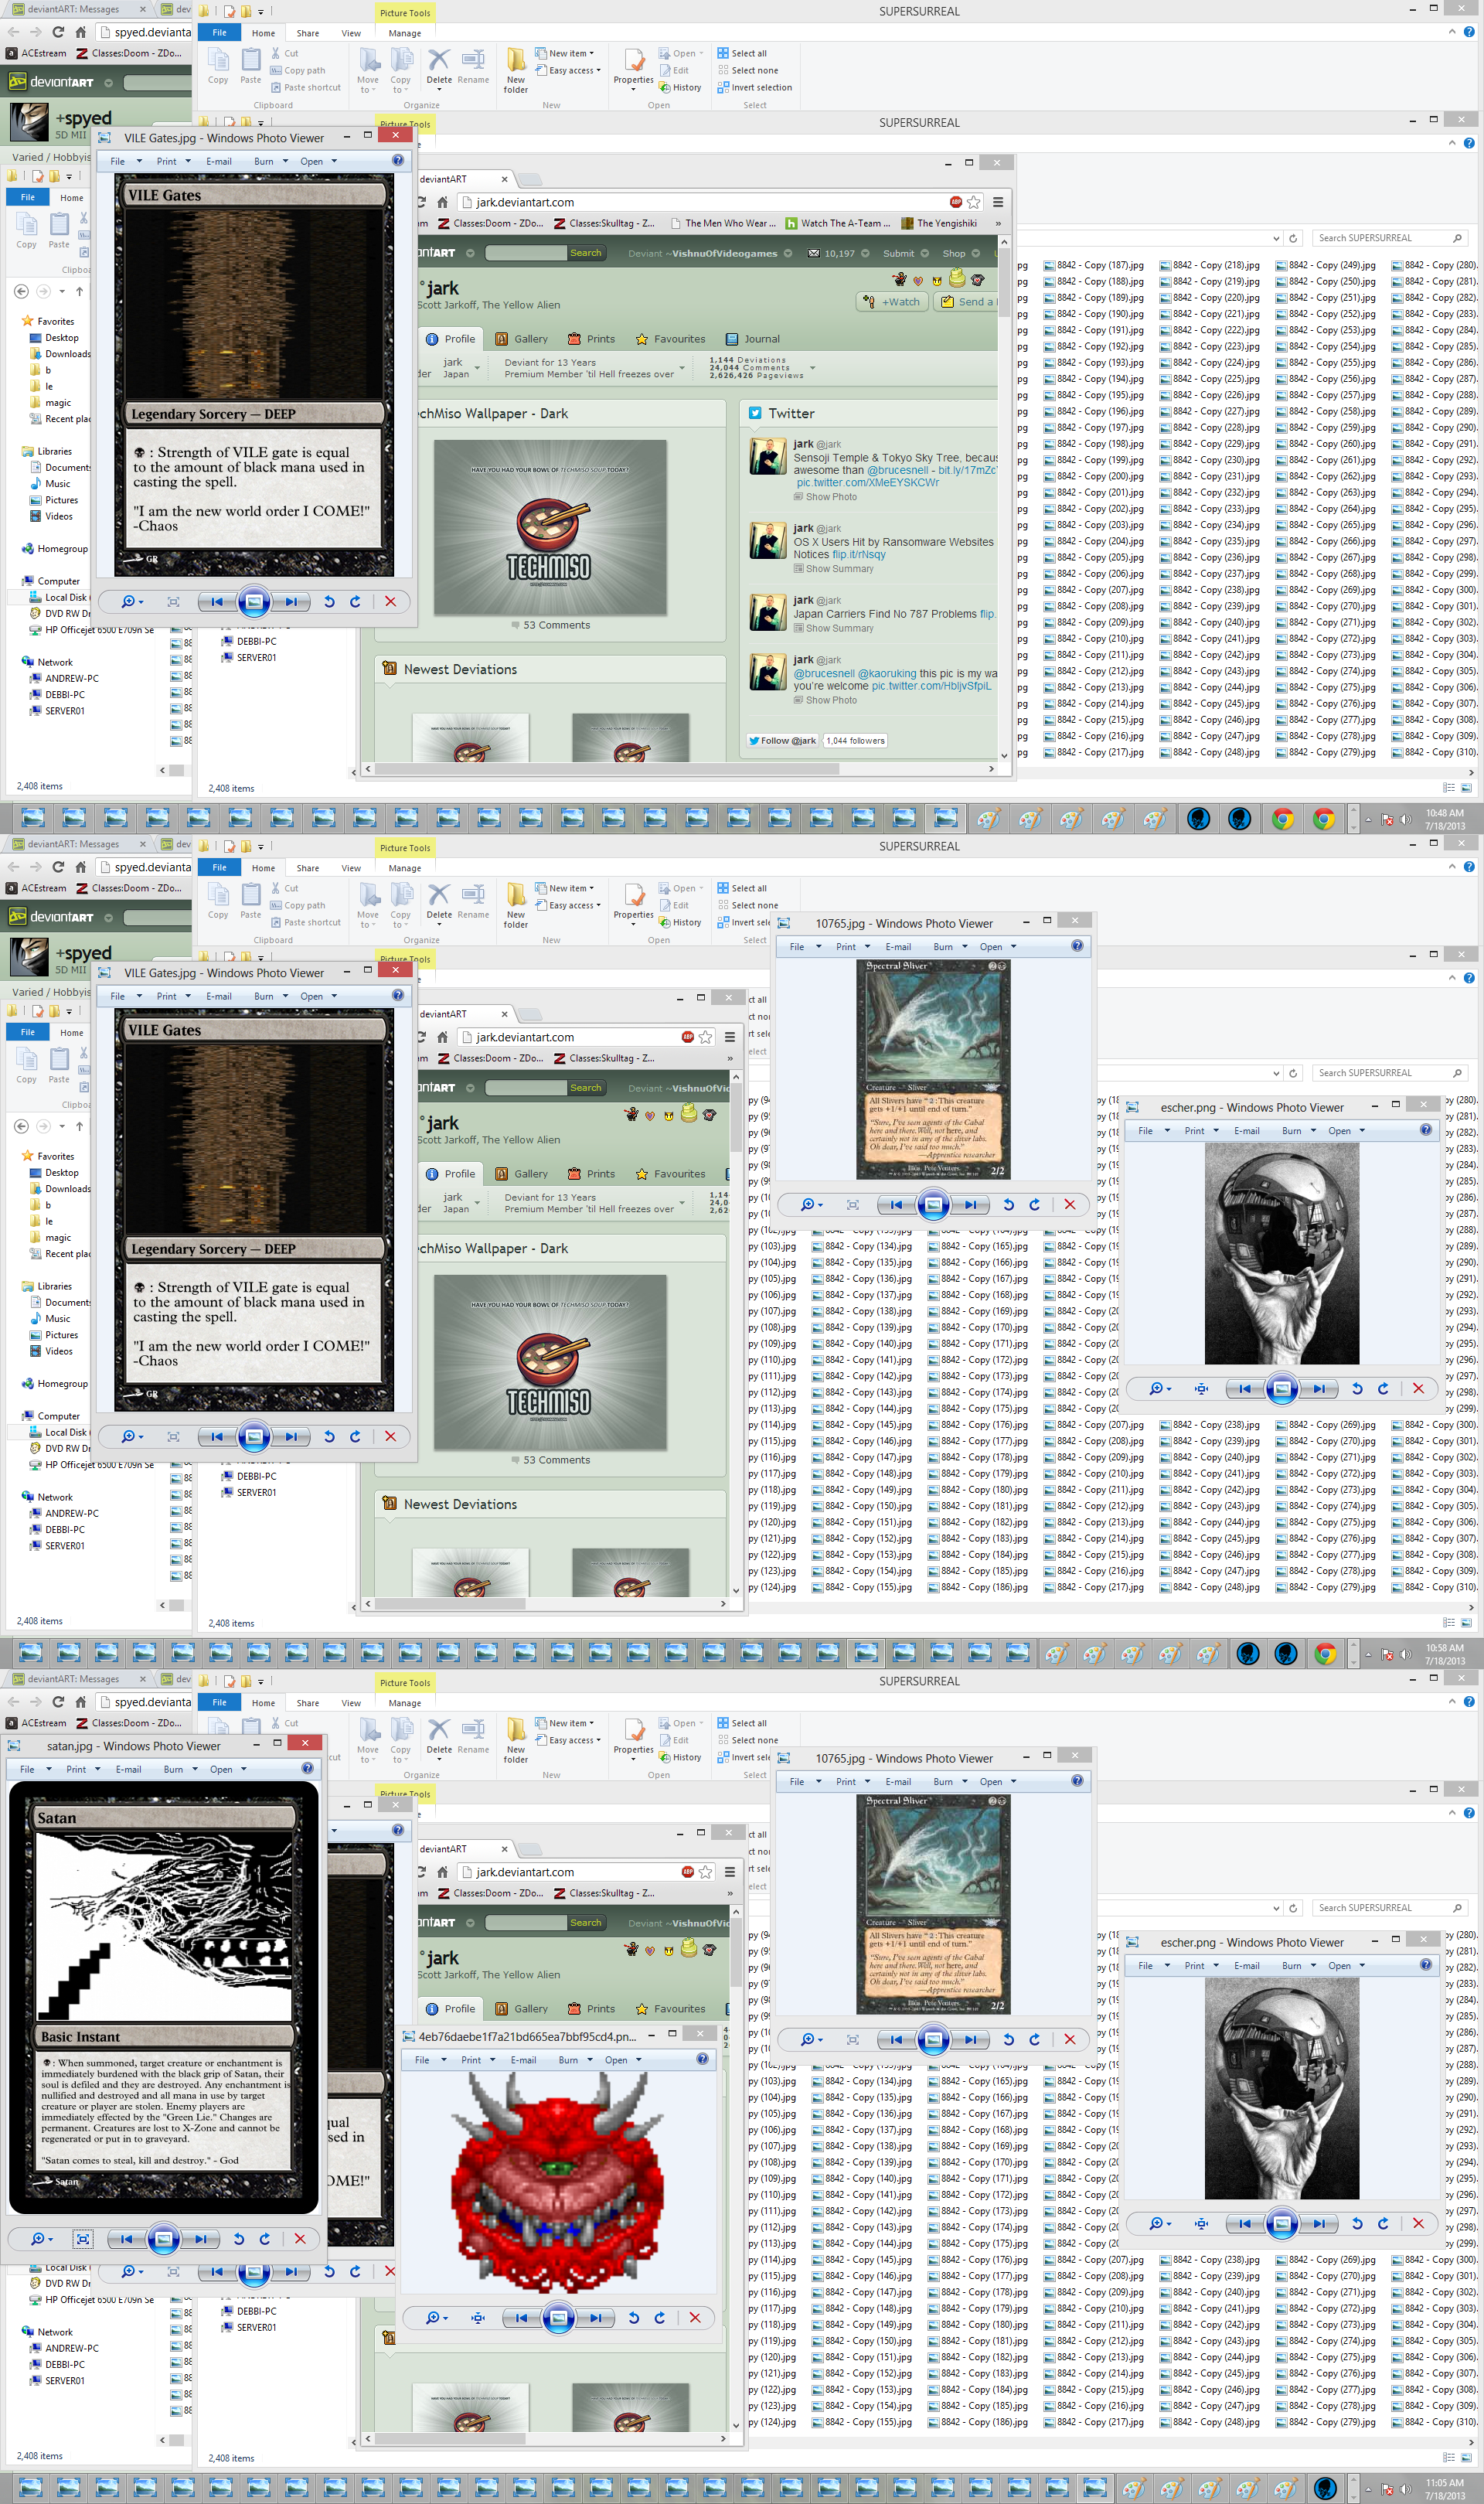
Task: Click the +Watch button on jark's page
Action: tap(892, 302)
